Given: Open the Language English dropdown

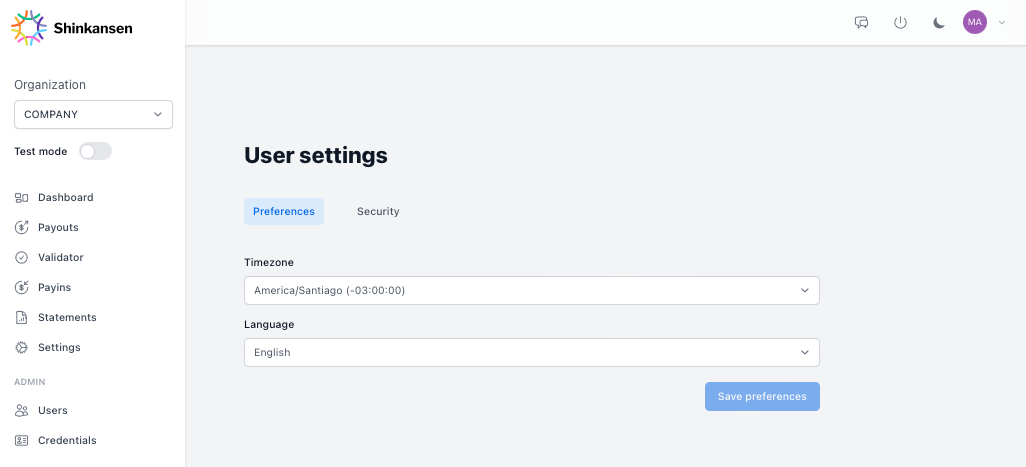Looking at the screenshot, I should click(532, 353).
